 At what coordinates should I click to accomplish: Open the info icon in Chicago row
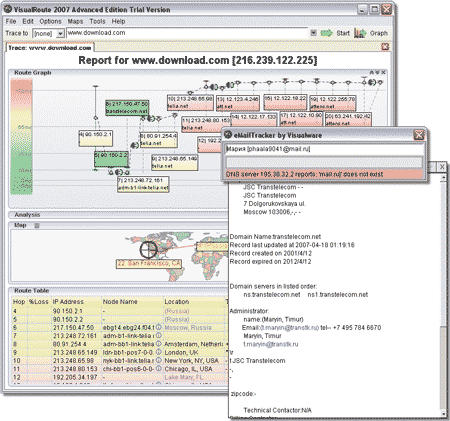tap(159, 369)
